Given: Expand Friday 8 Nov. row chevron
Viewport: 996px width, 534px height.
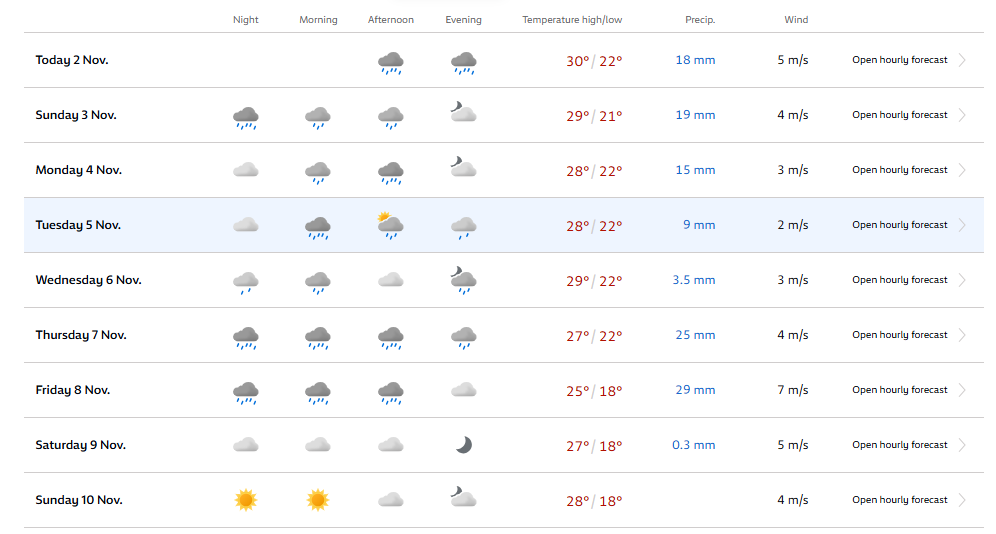Looking at the screenshot, I should coord(962,390).
